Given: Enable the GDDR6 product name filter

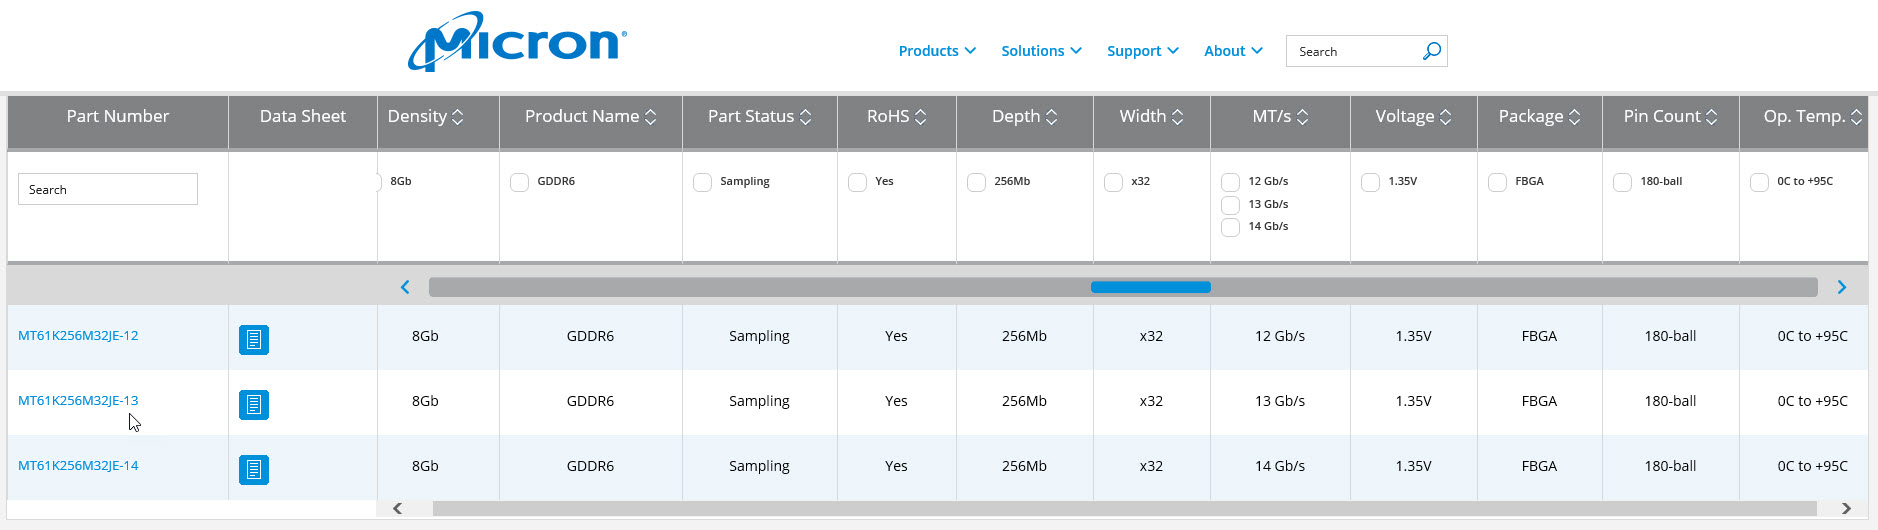Looking at the screenshot, I should (x=519, y=182).
